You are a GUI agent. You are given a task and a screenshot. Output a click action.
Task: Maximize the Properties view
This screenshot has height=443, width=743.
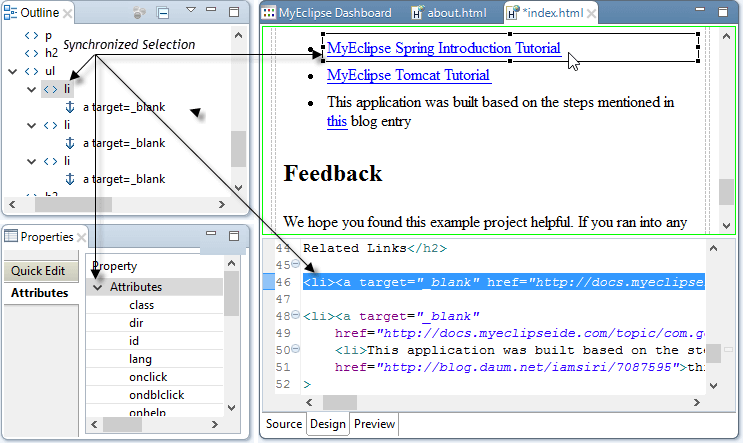coord(234,236)
